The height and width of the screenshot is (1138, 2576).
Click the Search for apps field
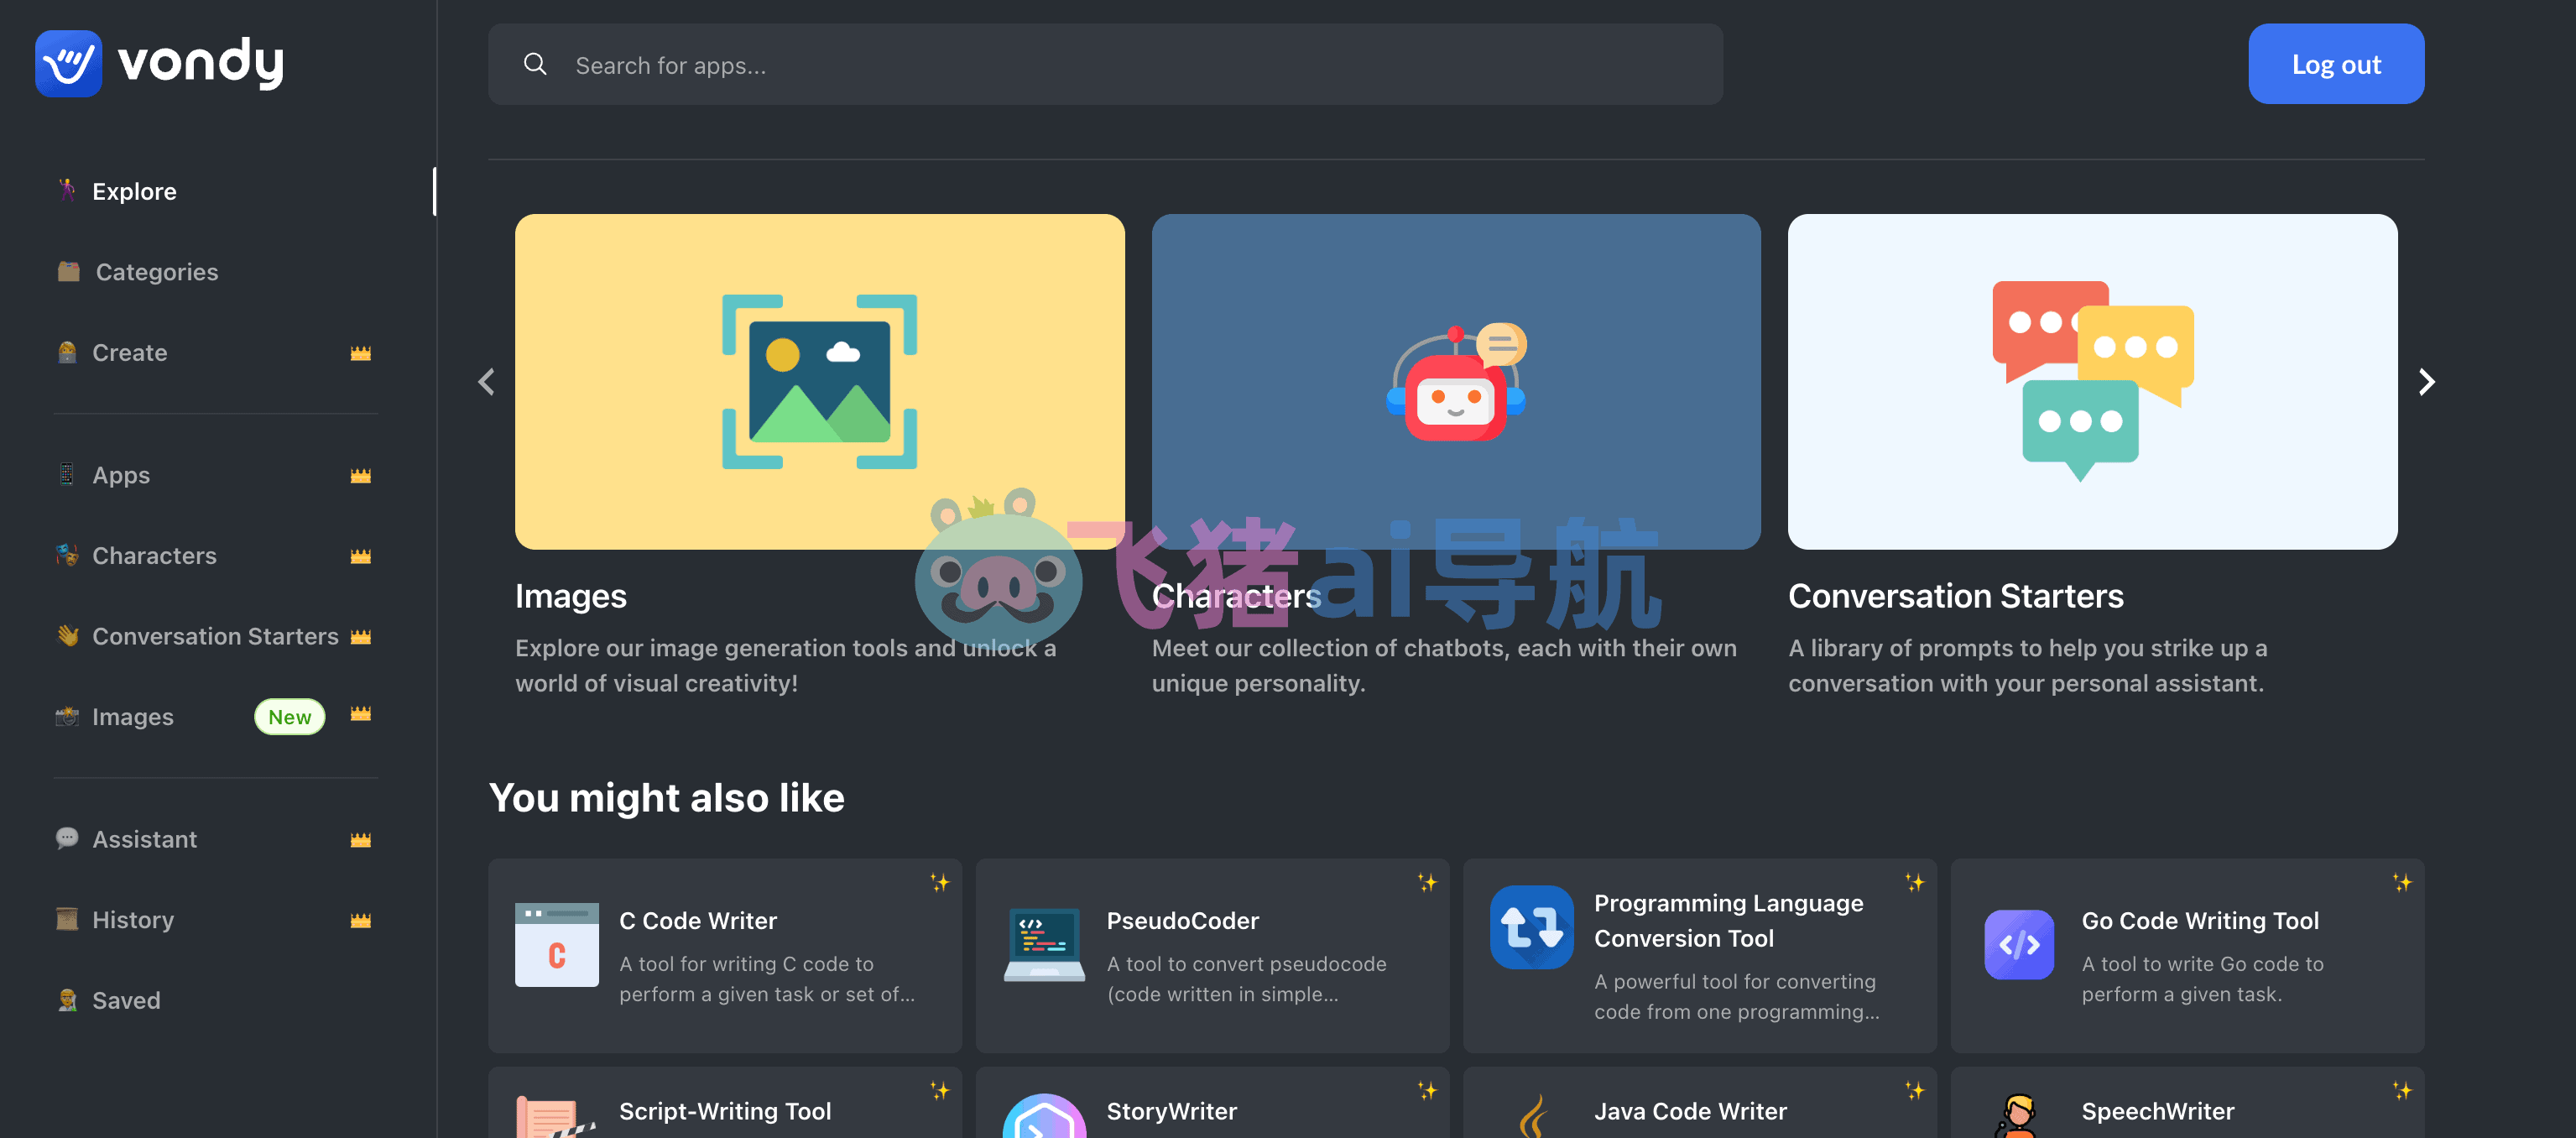[x=1105, y=64]
